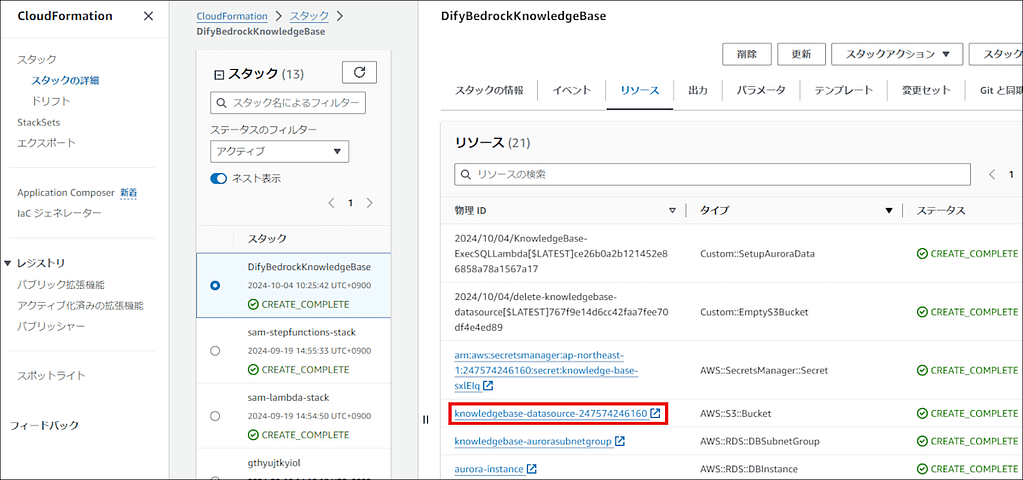This screenshot has height=480, width=1023.
Task: Open the knowledgebase-datasource S3 bucket link
Action: (550, 413)
